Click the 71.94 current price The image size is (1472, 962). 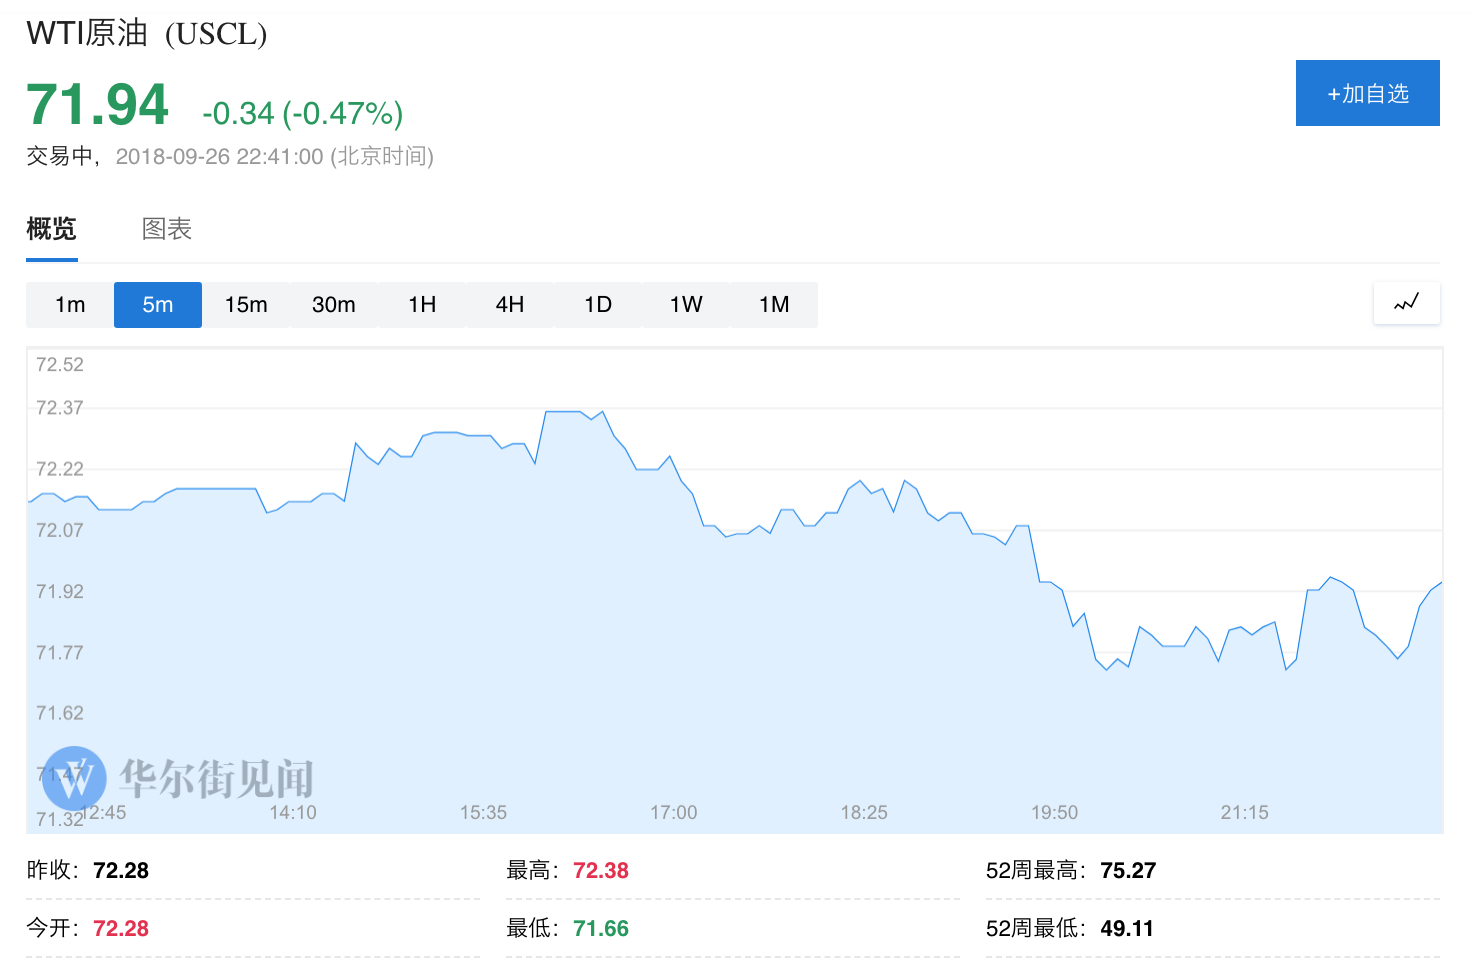(x=98, y=105)
